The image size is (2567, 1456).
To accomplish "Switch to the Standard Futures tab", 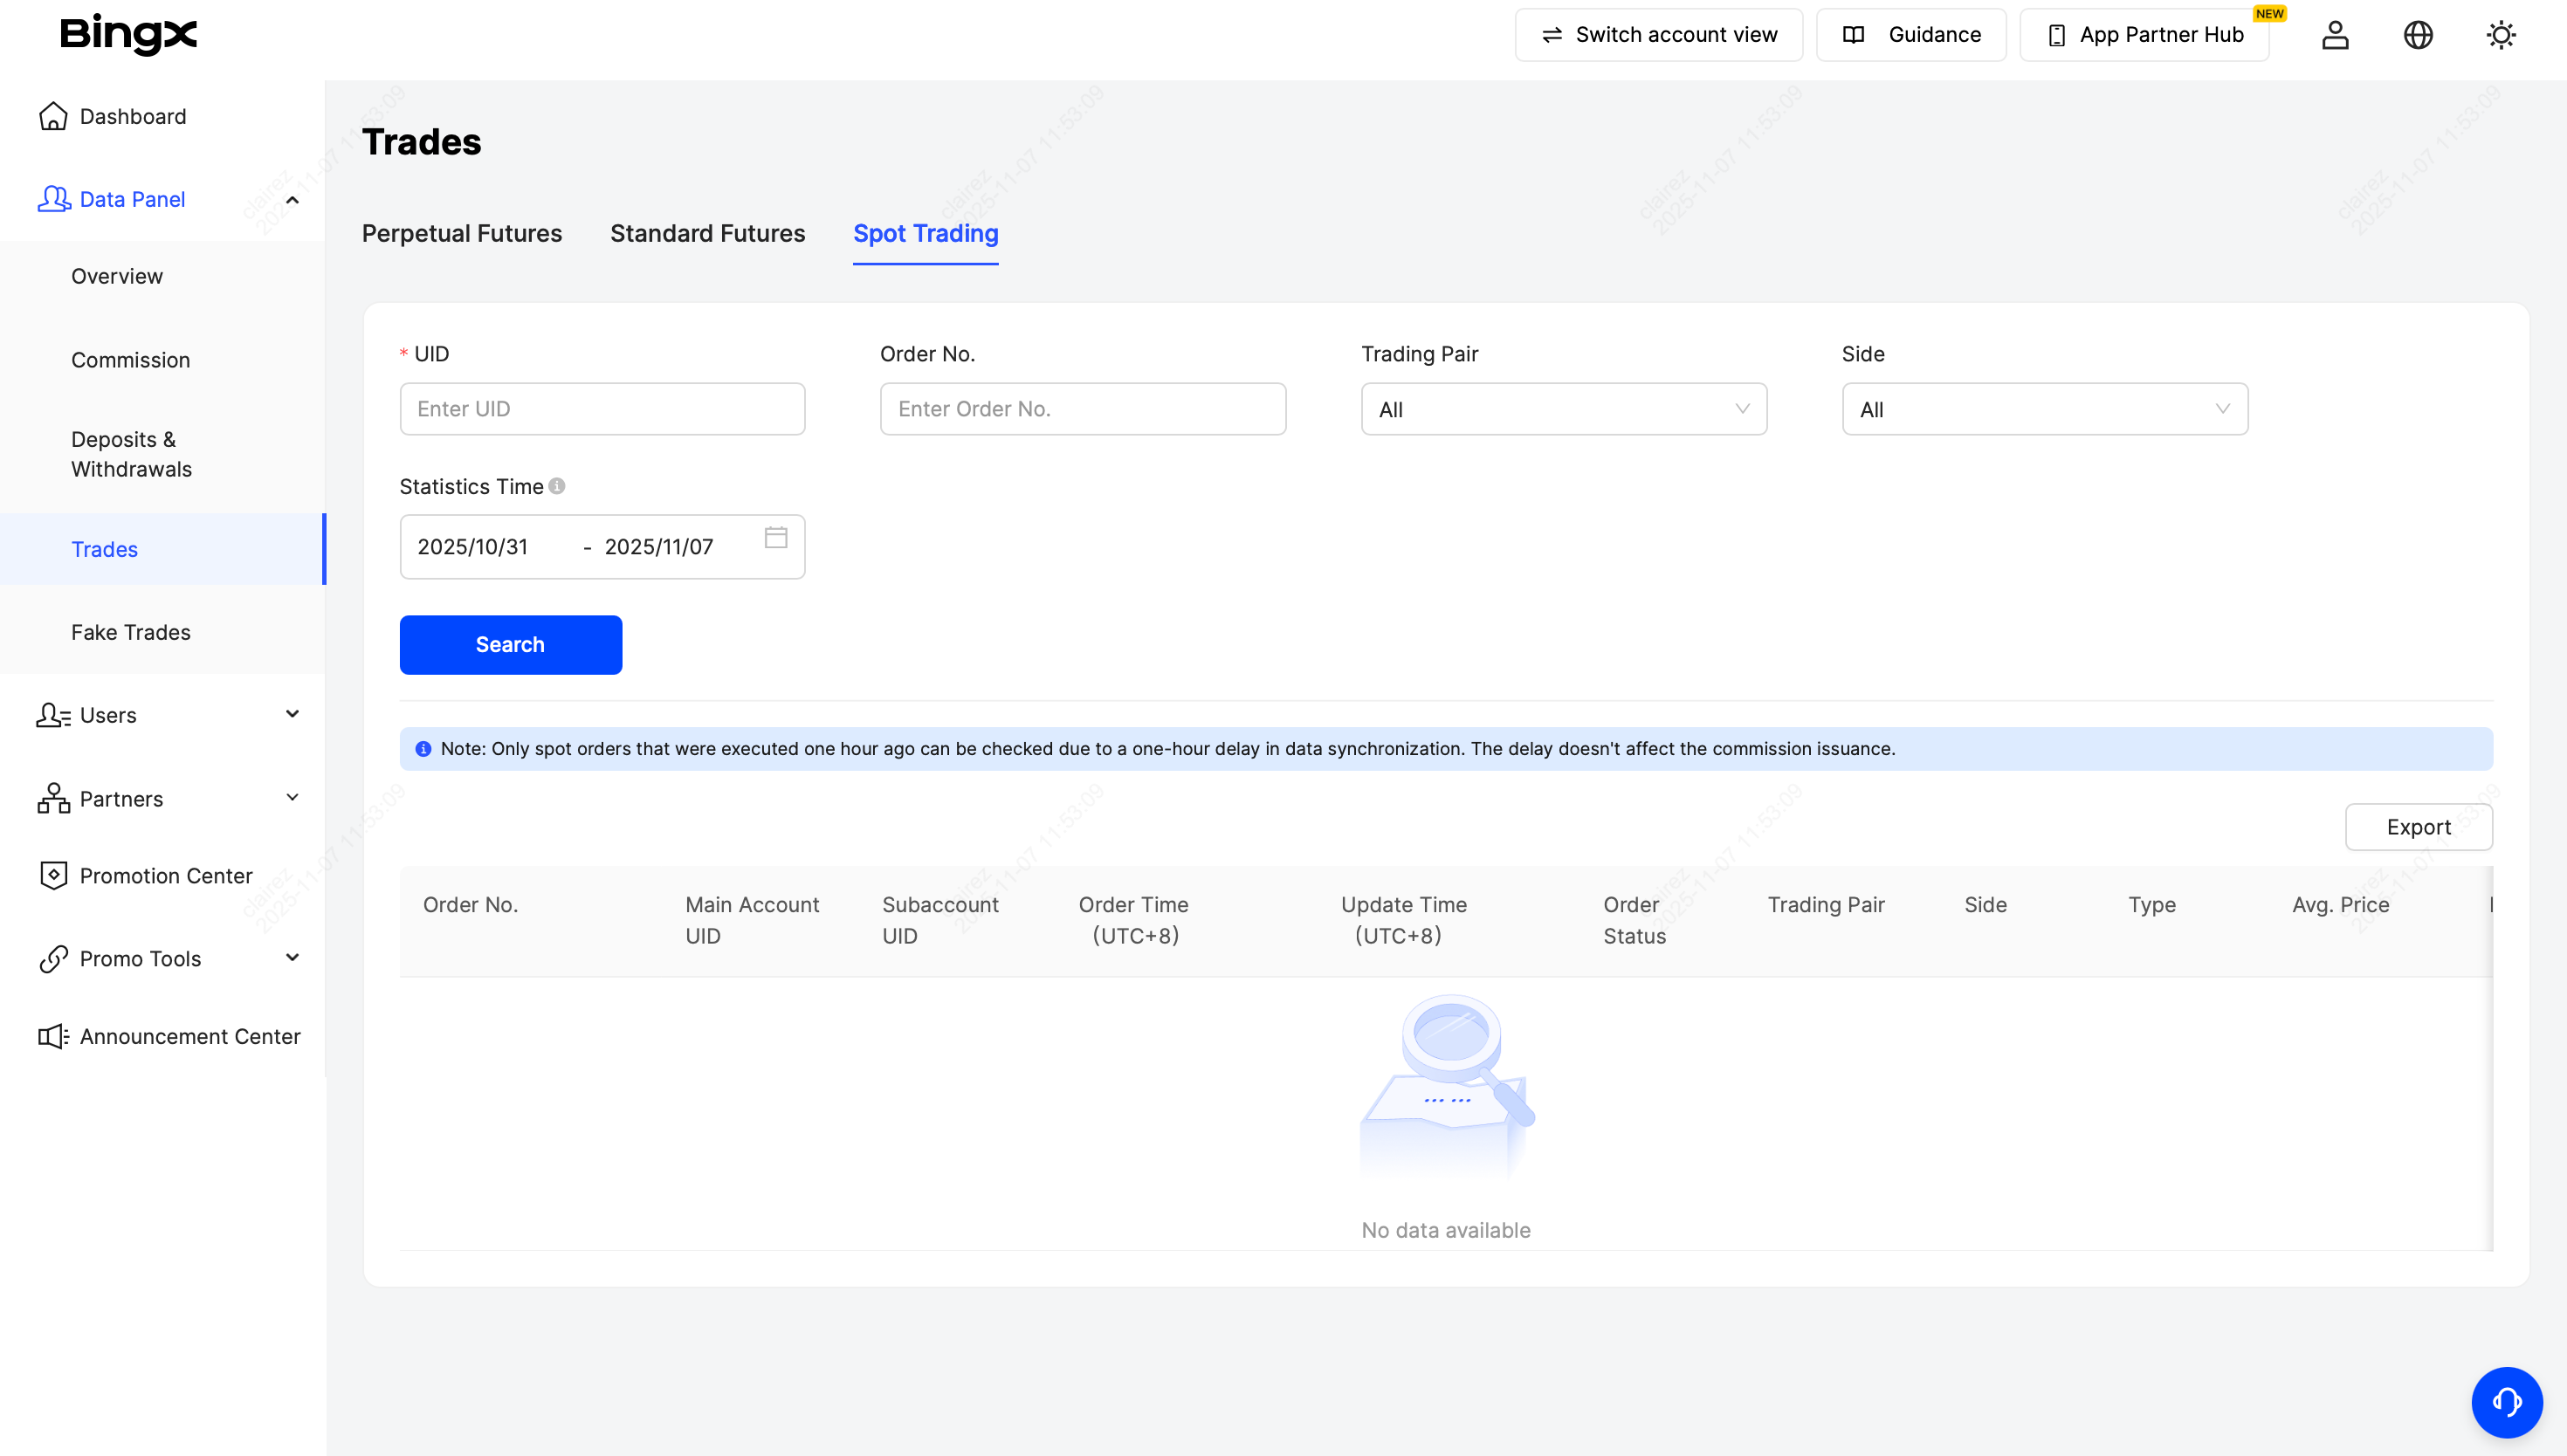I will pos(707,233).
